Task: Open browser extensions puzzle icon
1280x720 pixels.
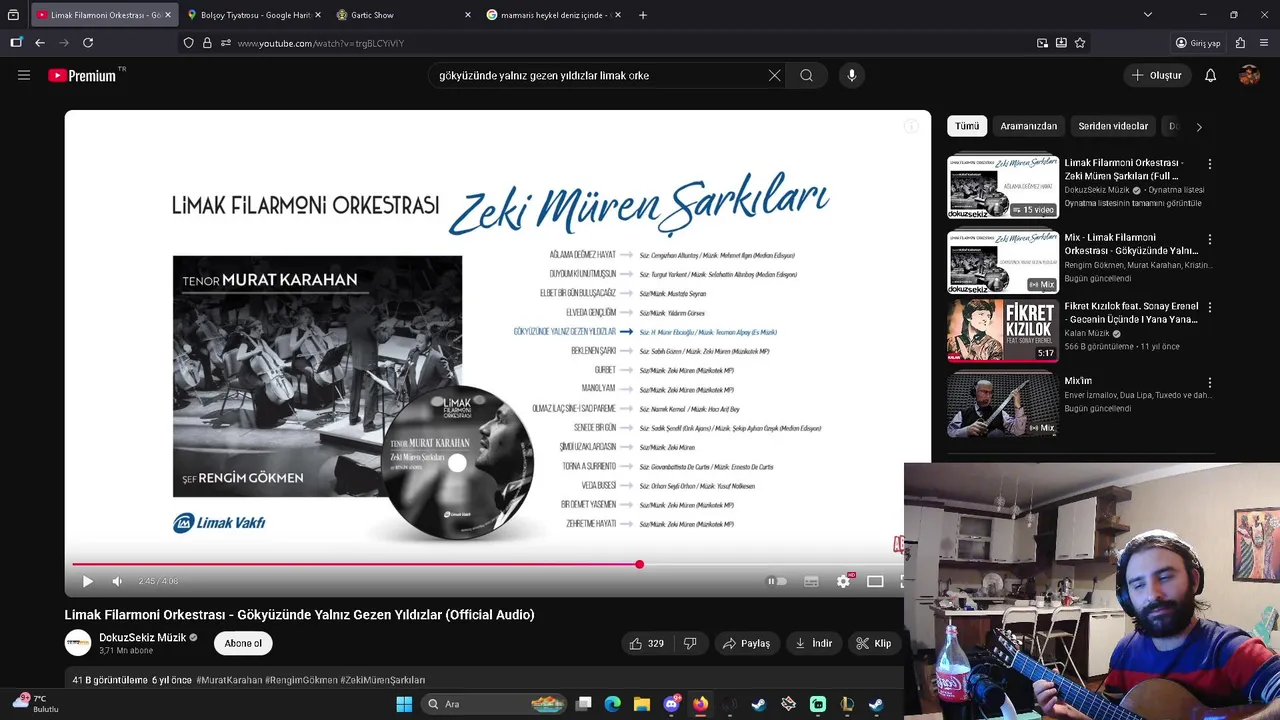Action: tap(1240, 43)
